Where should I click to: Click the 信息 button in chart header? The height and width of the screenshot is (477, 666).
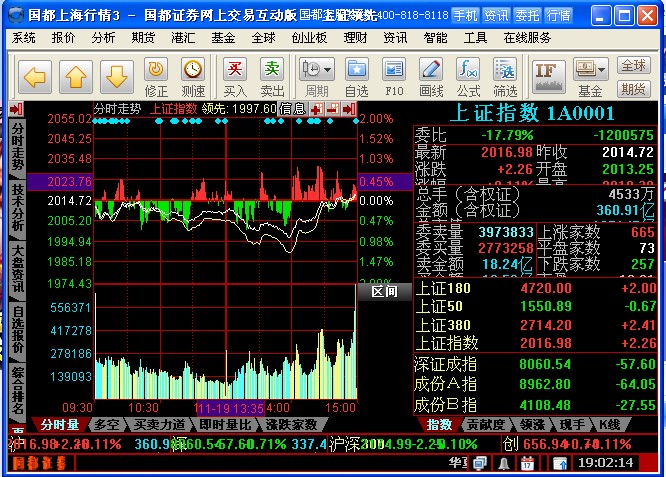pos(293,109)
